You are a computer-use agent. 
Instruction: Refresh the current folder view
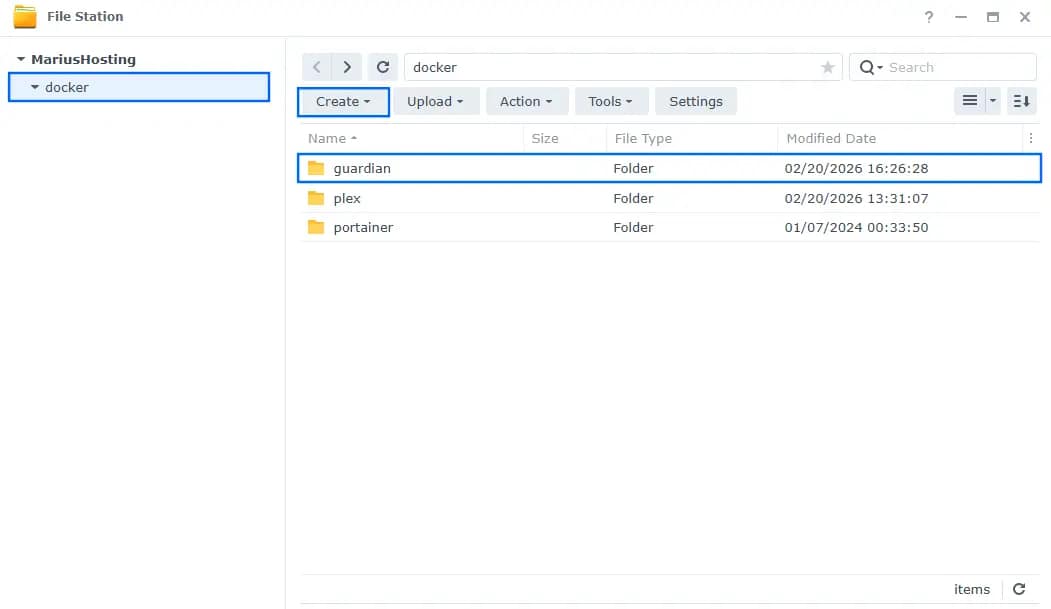click(383, 66)
